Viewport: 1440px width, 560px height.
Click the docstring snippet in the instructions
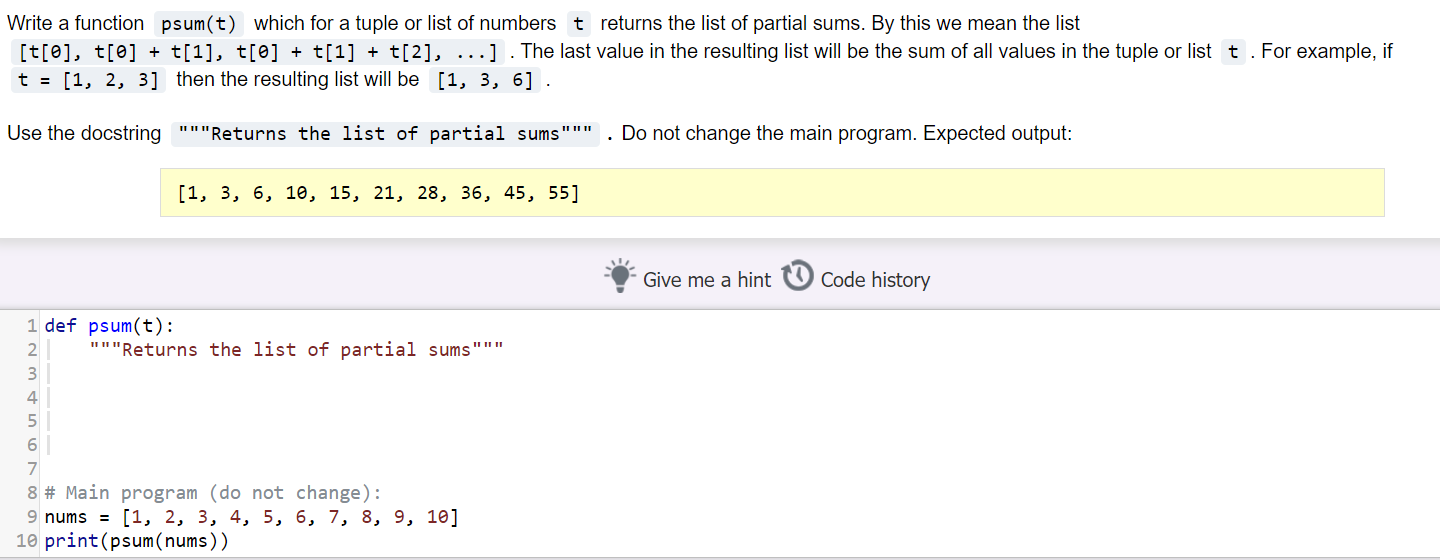coord(386,134)
